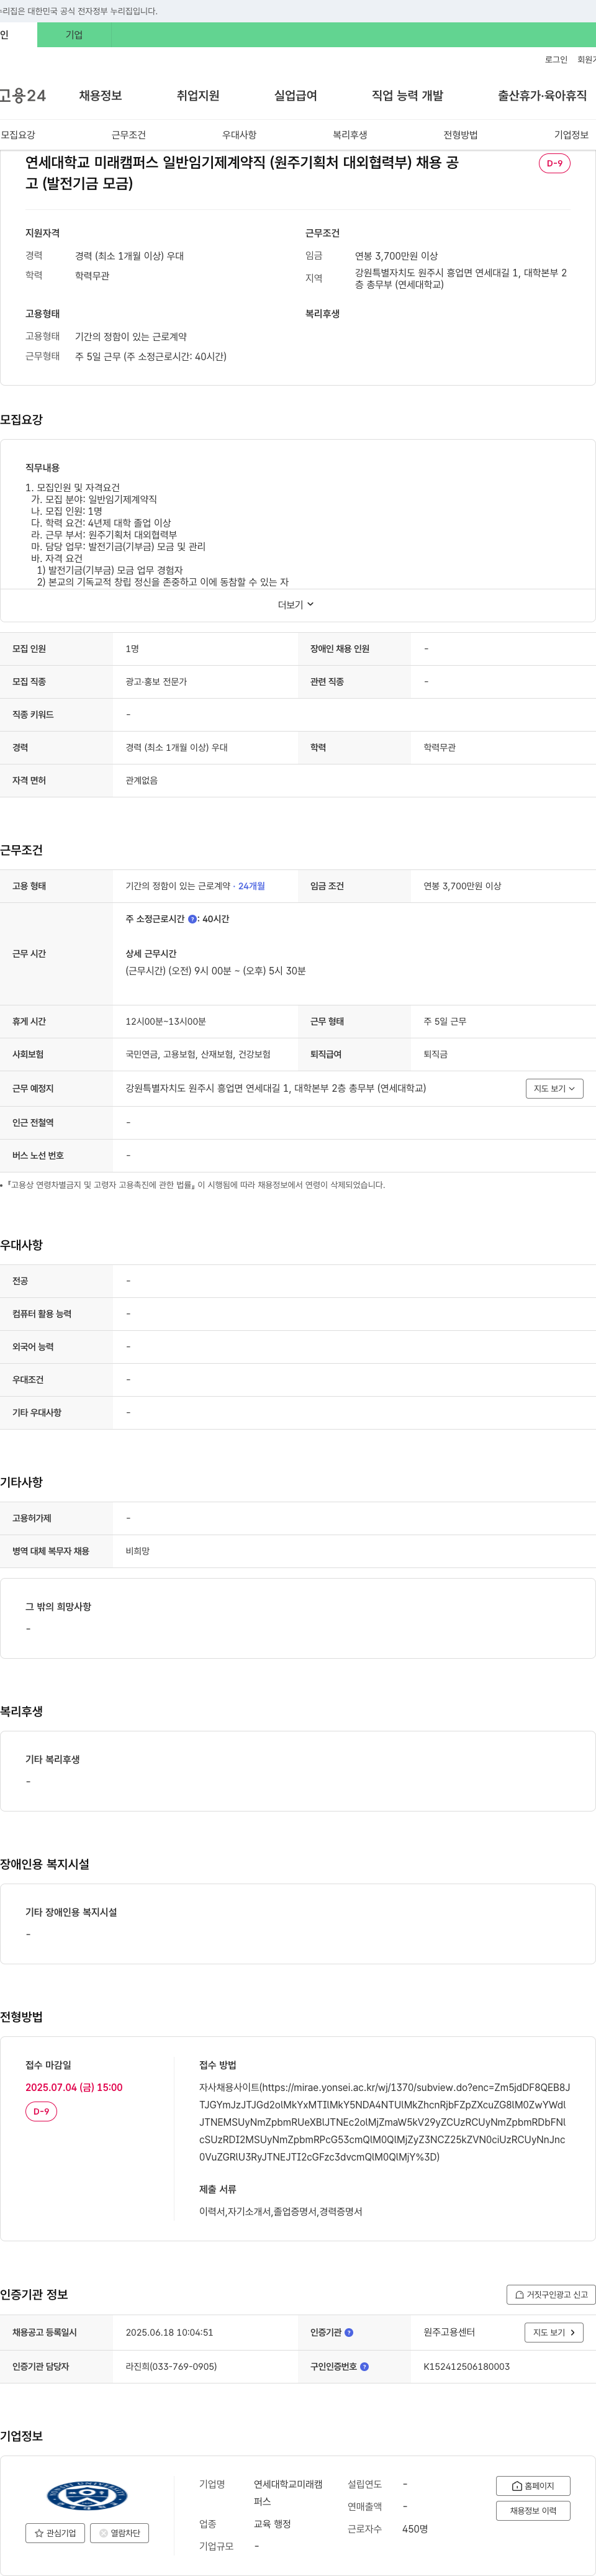
Task: Open 채용정보 이력 button
Action: (533, 2510)
